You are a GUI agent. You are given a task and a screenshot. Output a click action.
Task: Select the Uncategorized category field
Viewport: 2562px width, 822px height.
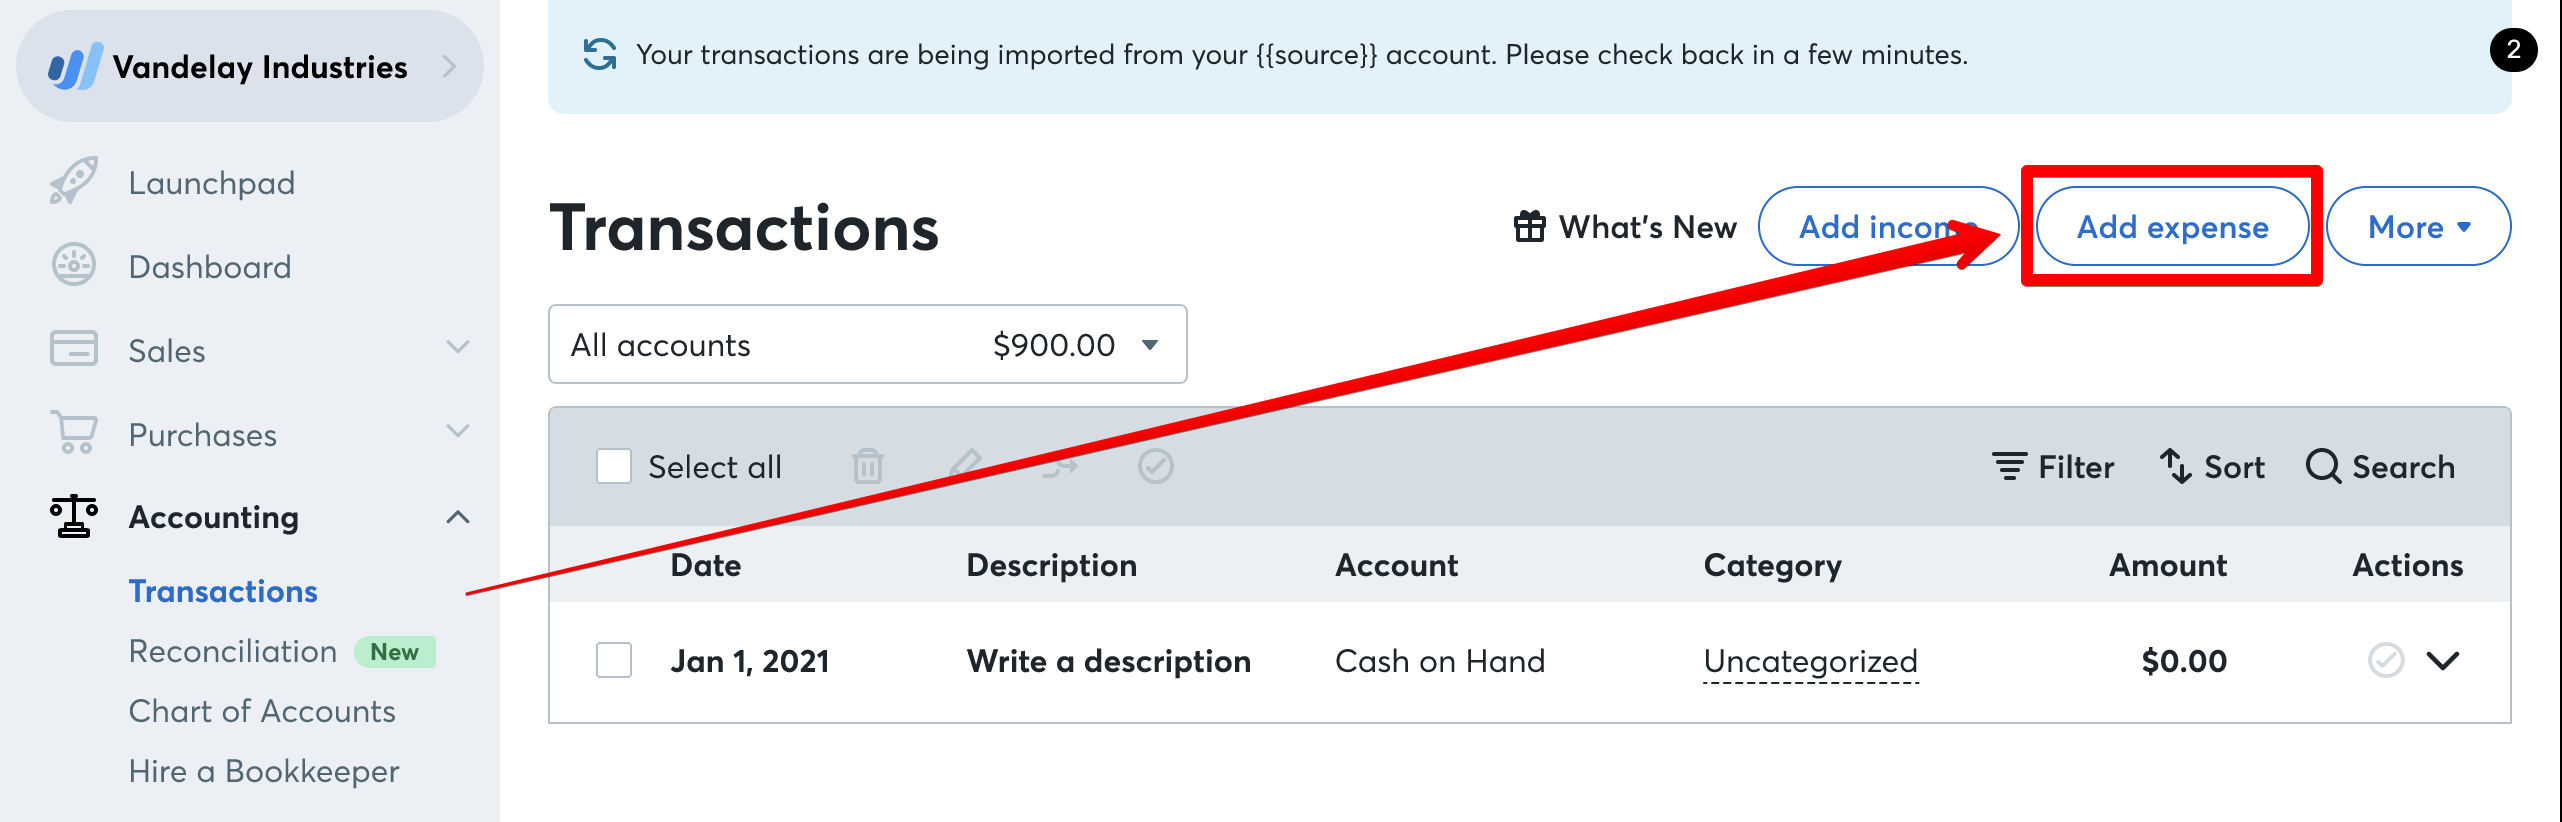coord(1810,660)
